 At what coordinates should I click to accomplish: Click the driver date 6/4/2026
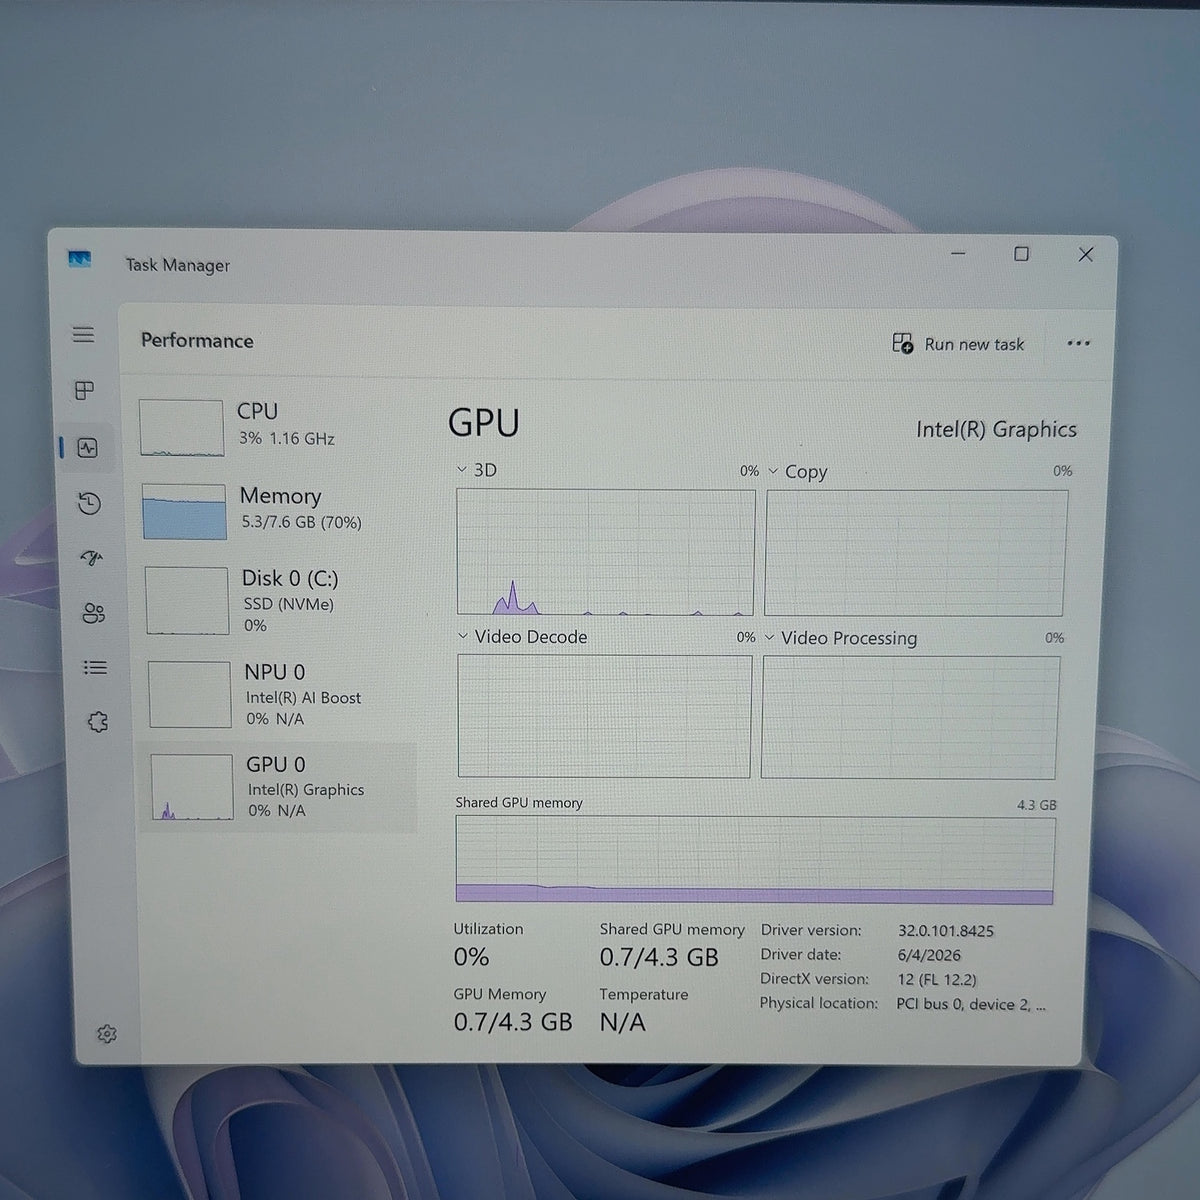[927, 955]
